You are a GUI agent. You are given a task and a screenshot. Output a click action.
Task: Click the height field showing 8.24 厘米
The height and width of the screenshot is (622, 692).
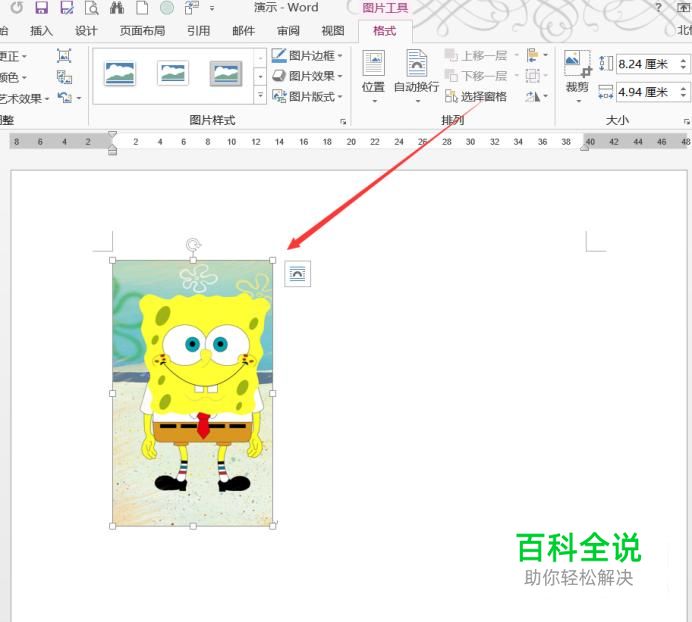pos(647,64)
